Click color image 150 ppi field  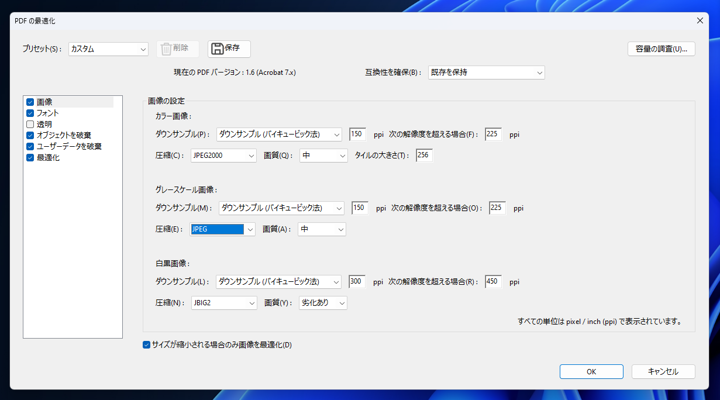[357, 134]
